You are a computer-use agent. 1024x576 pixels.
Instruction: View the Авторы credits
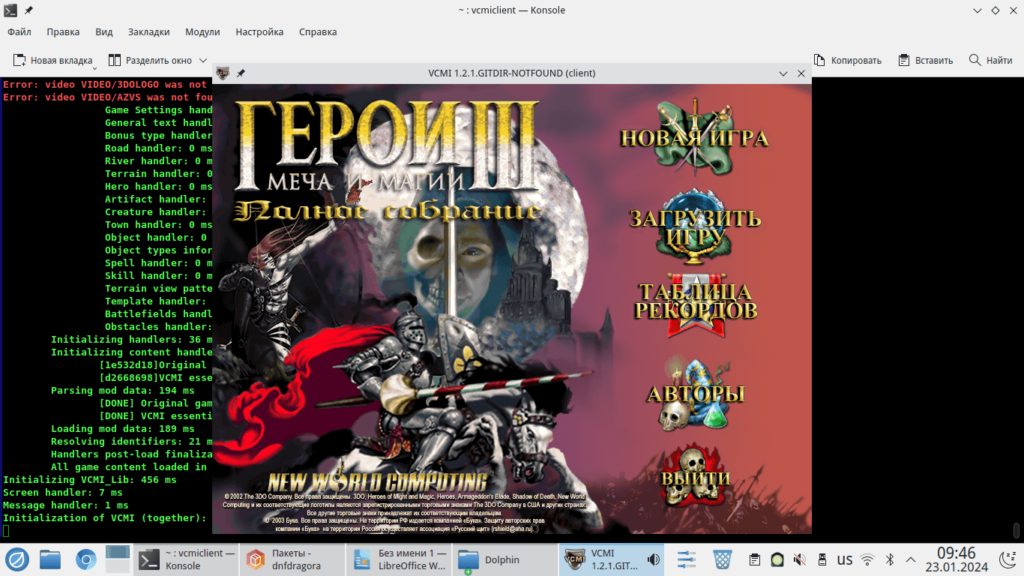(x=696, y=394)
